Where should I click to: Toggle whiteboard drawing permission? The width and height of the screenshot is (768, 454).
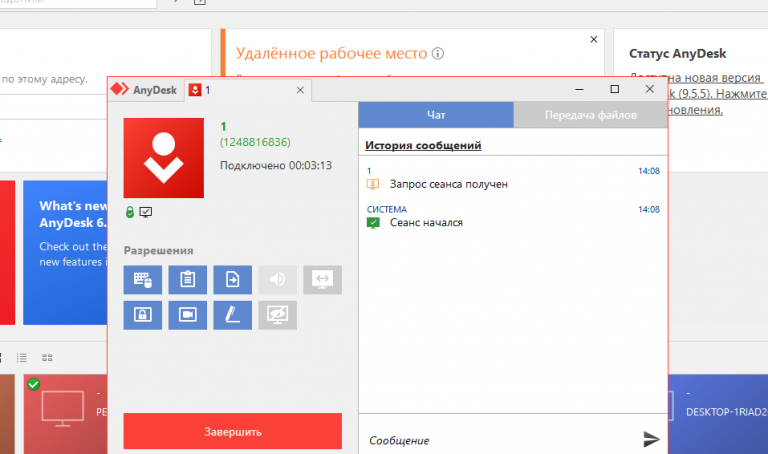(x=233, y=315)
